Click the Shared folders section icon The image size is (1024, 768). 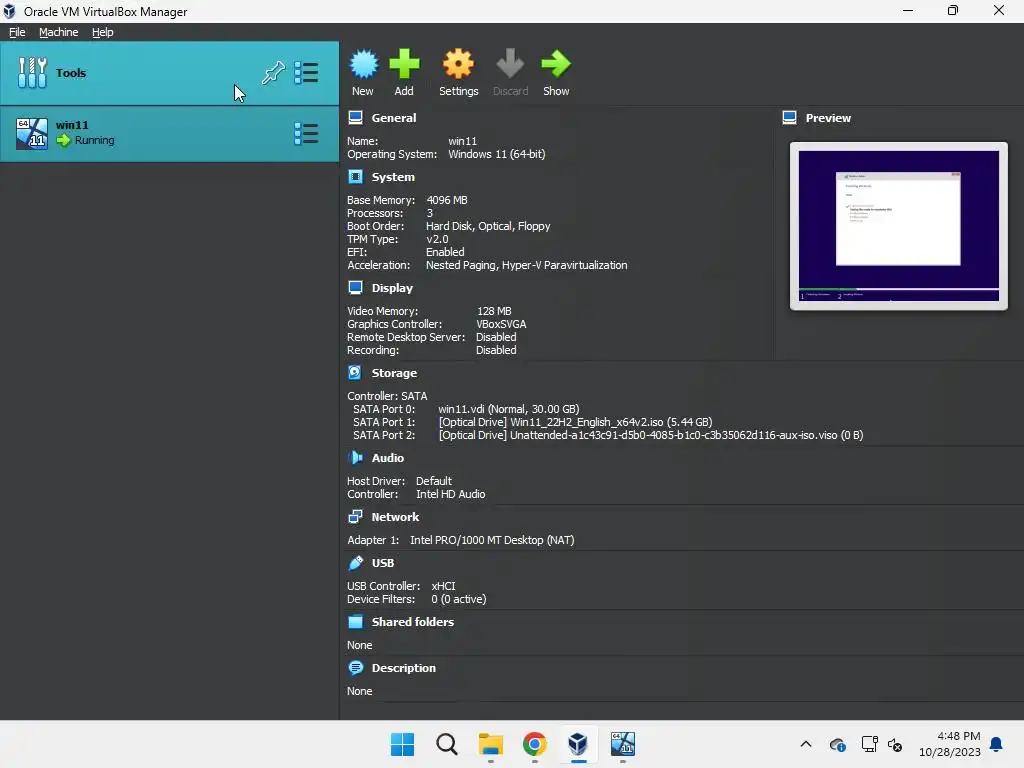coord(355,621)
